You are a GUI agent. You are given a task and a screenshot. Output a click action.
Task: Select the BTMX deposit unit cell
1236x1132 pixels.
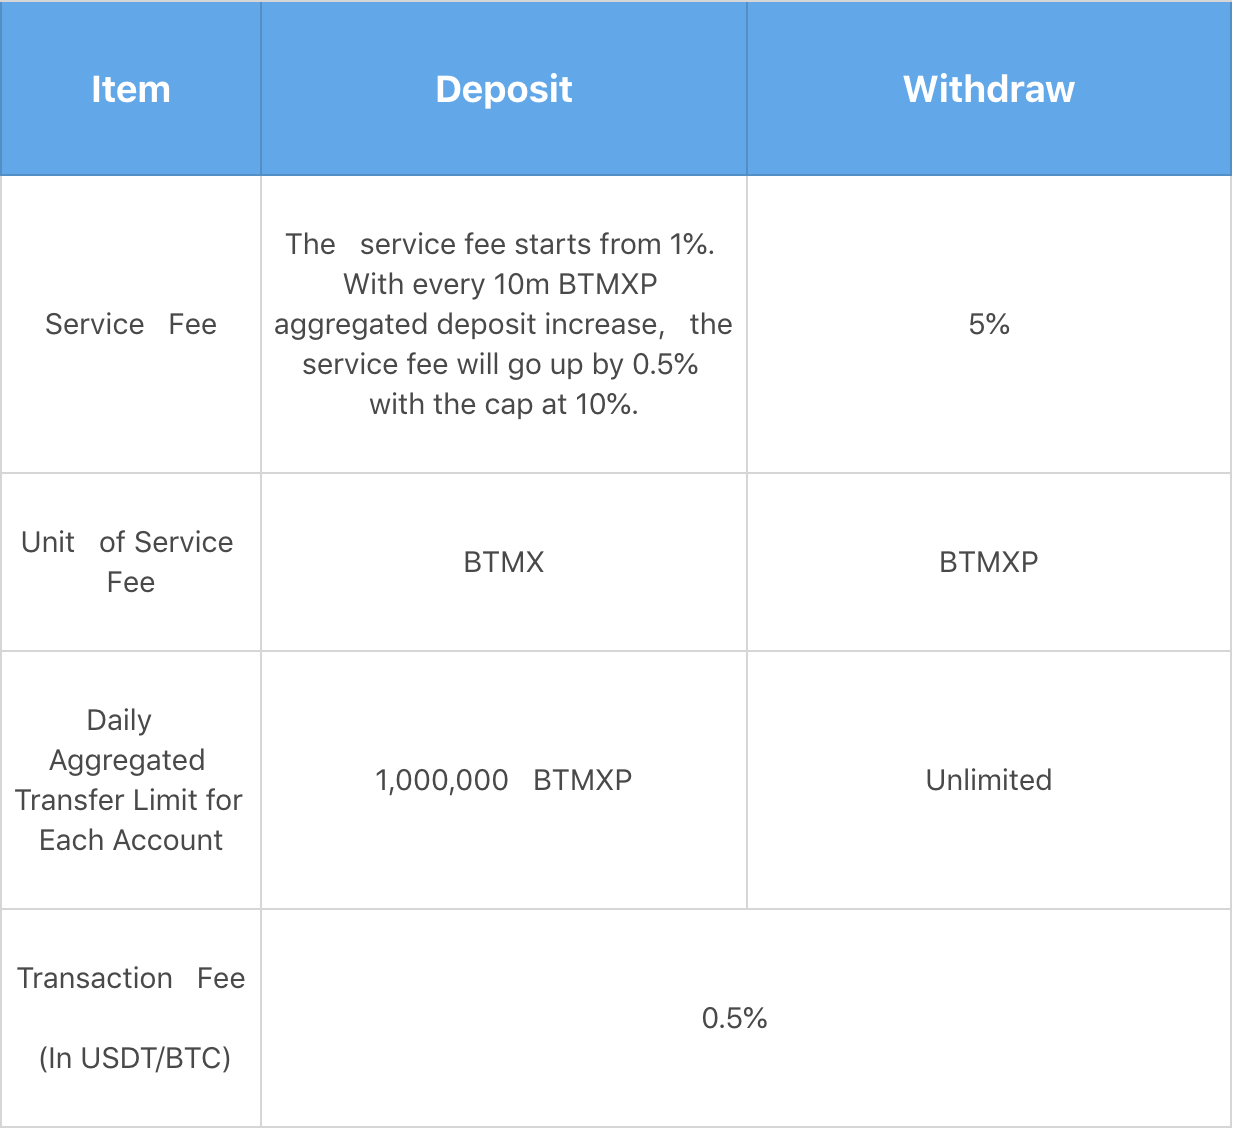point(504,562)
